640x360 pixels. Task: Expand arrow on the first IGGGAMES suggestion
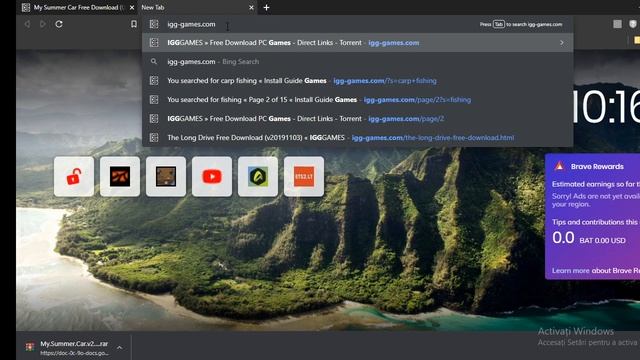(562, 42)
